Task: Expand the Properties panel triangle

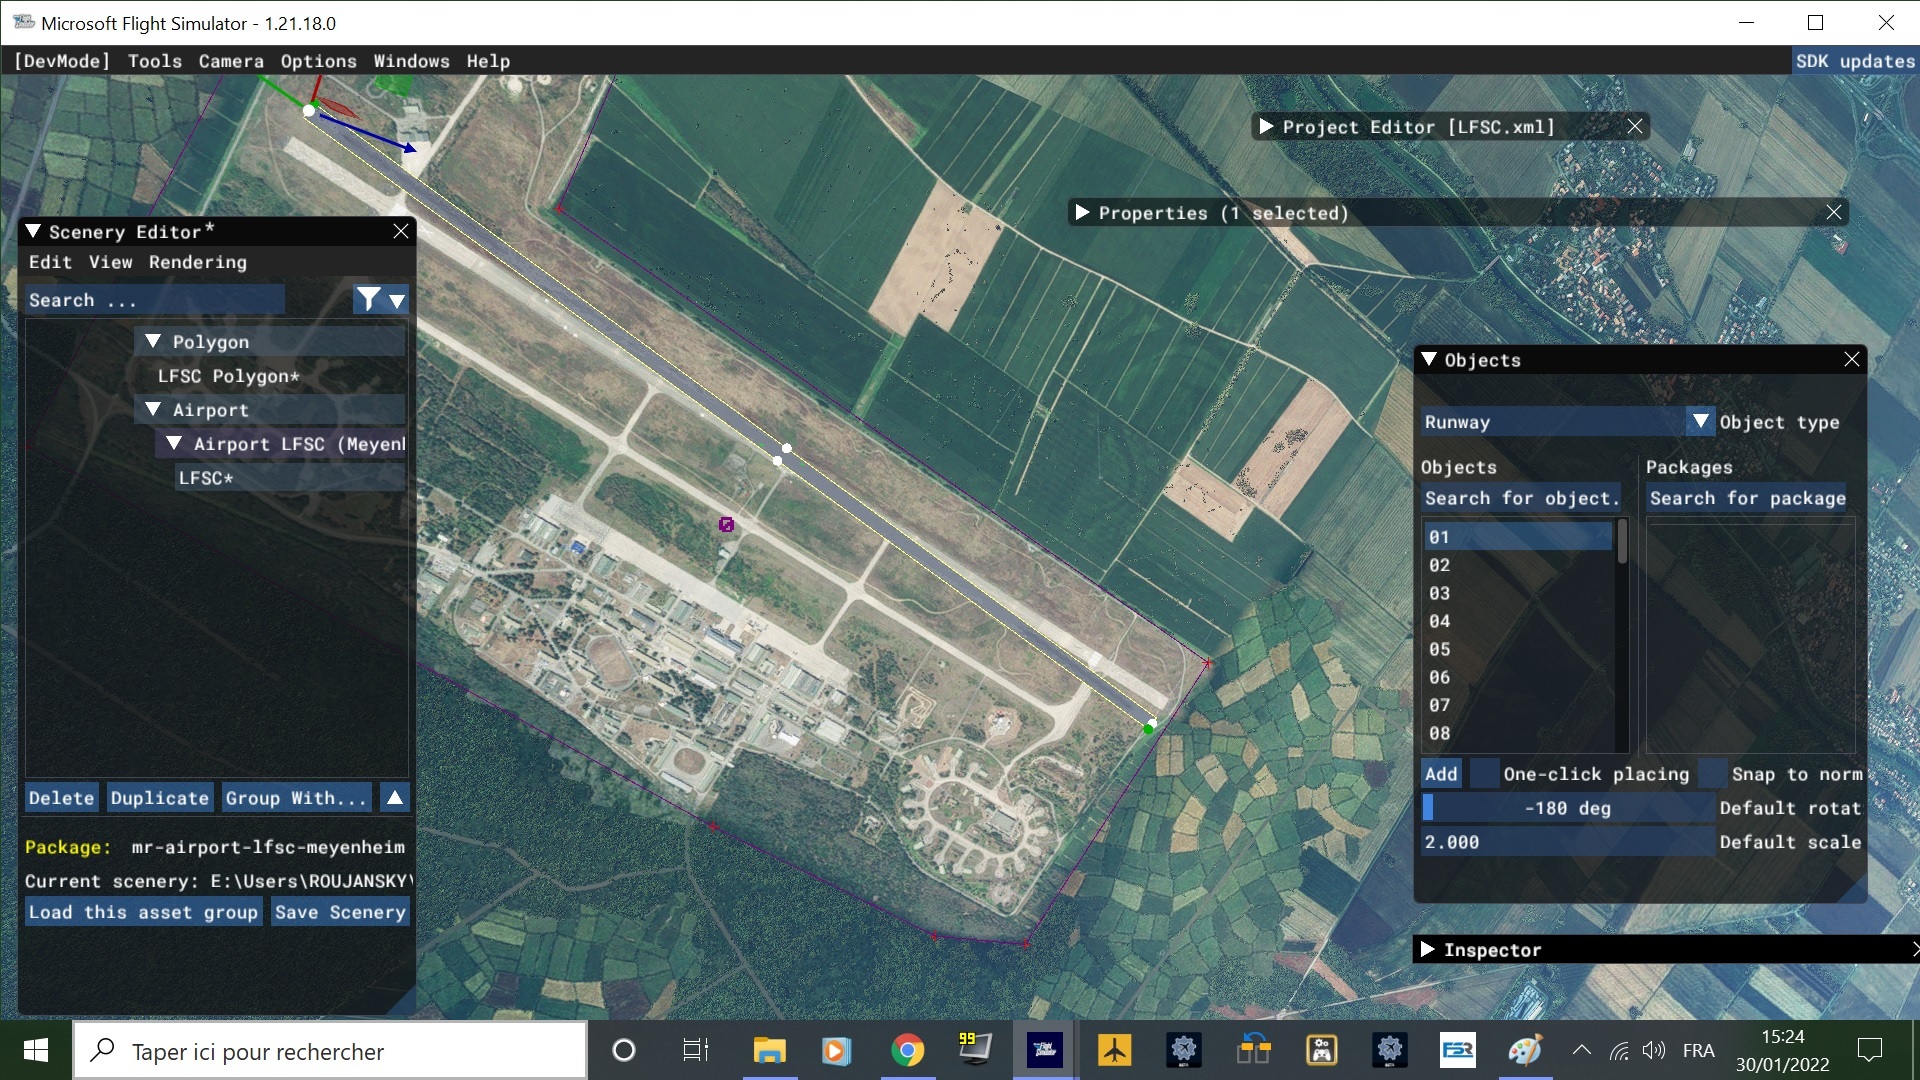Action: point(1082,212)
